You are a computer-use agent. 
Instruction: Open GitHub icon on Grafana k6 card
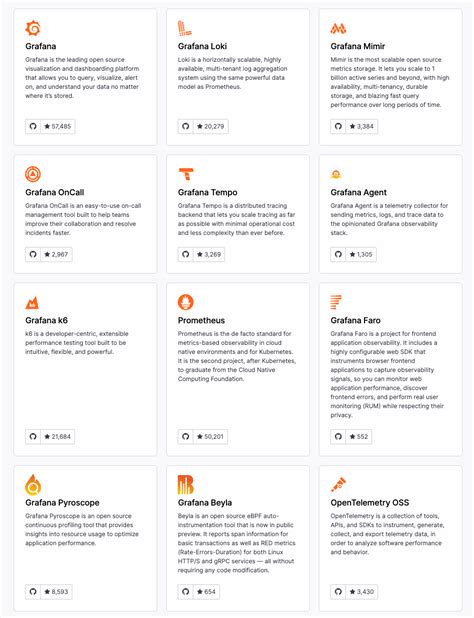pos(33,437)
